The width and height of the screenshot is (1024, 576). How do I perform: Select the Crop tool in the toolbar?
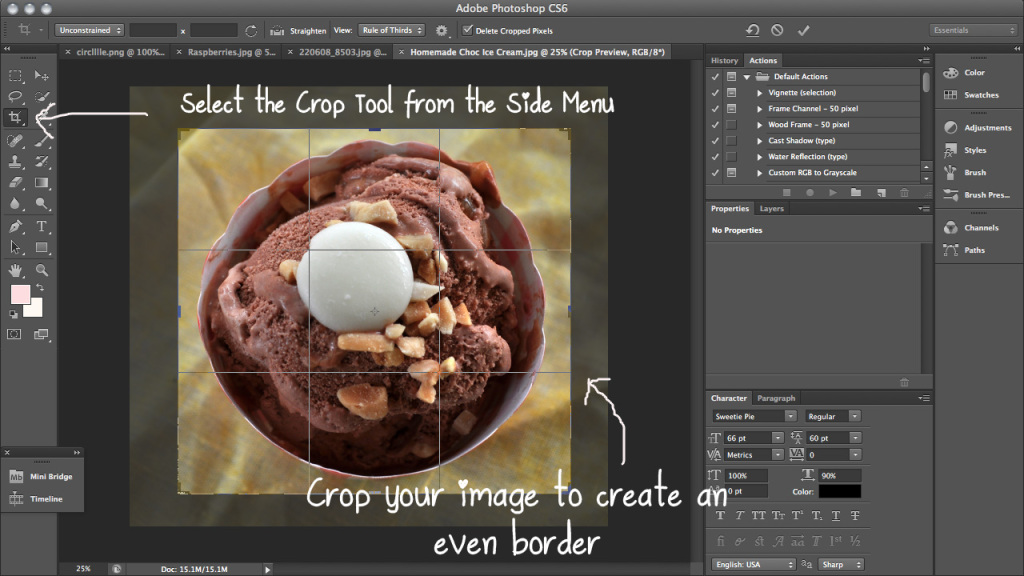point(16,118)
